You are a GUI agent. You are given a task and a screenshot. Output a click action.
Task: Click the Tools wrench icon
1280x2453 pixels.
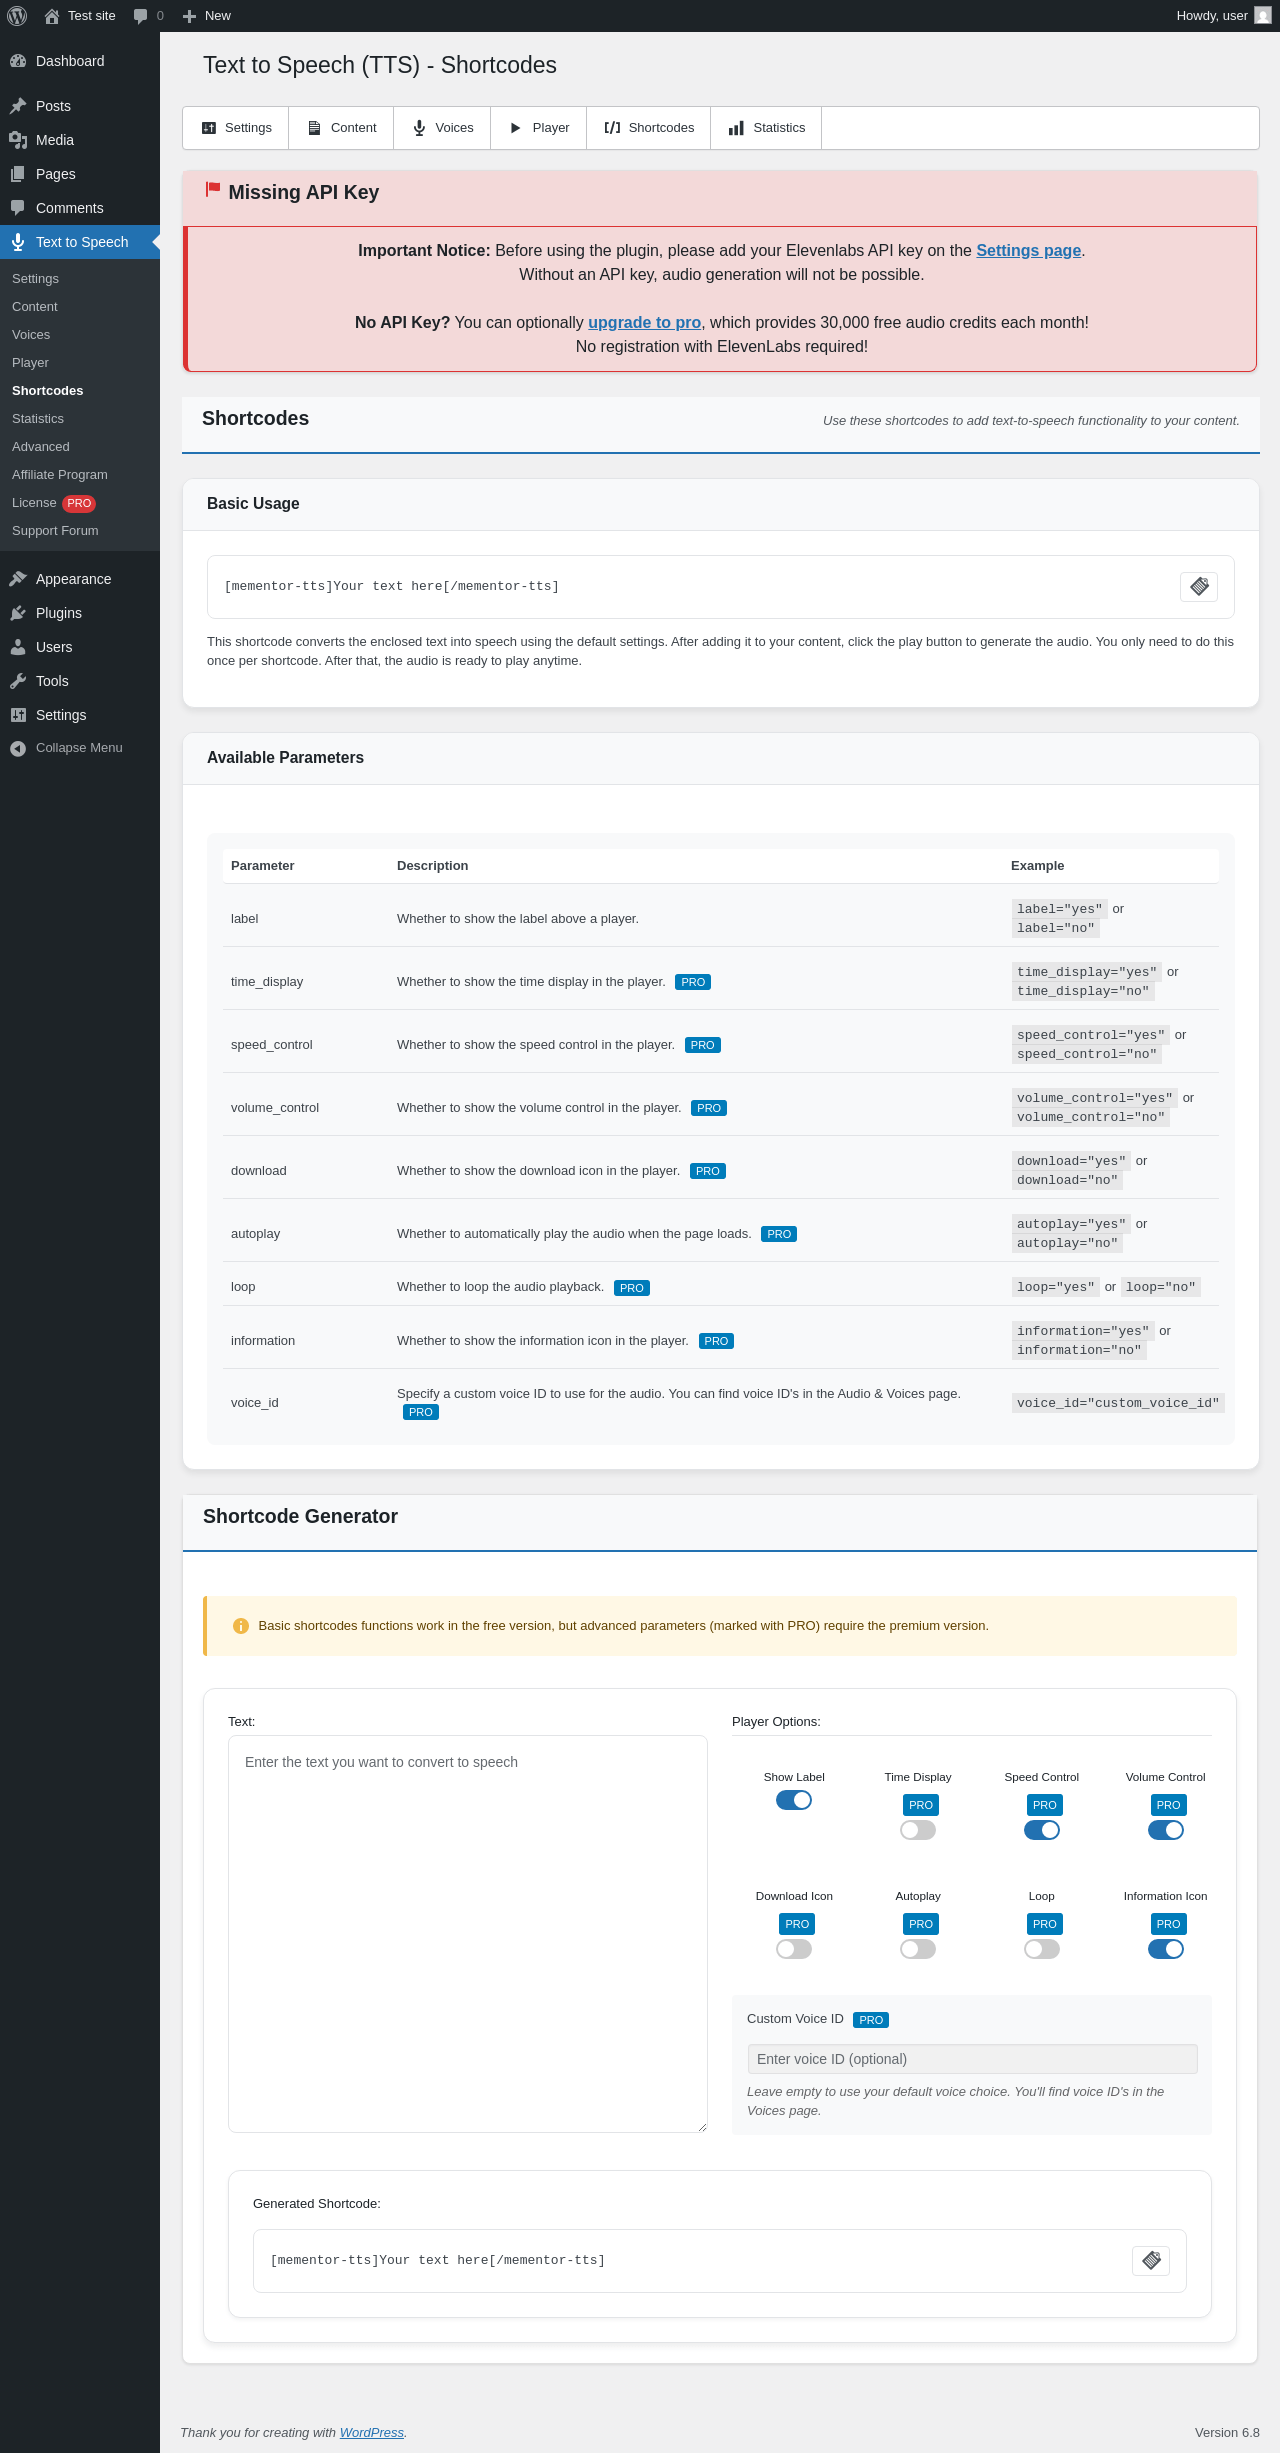(18, 681)
